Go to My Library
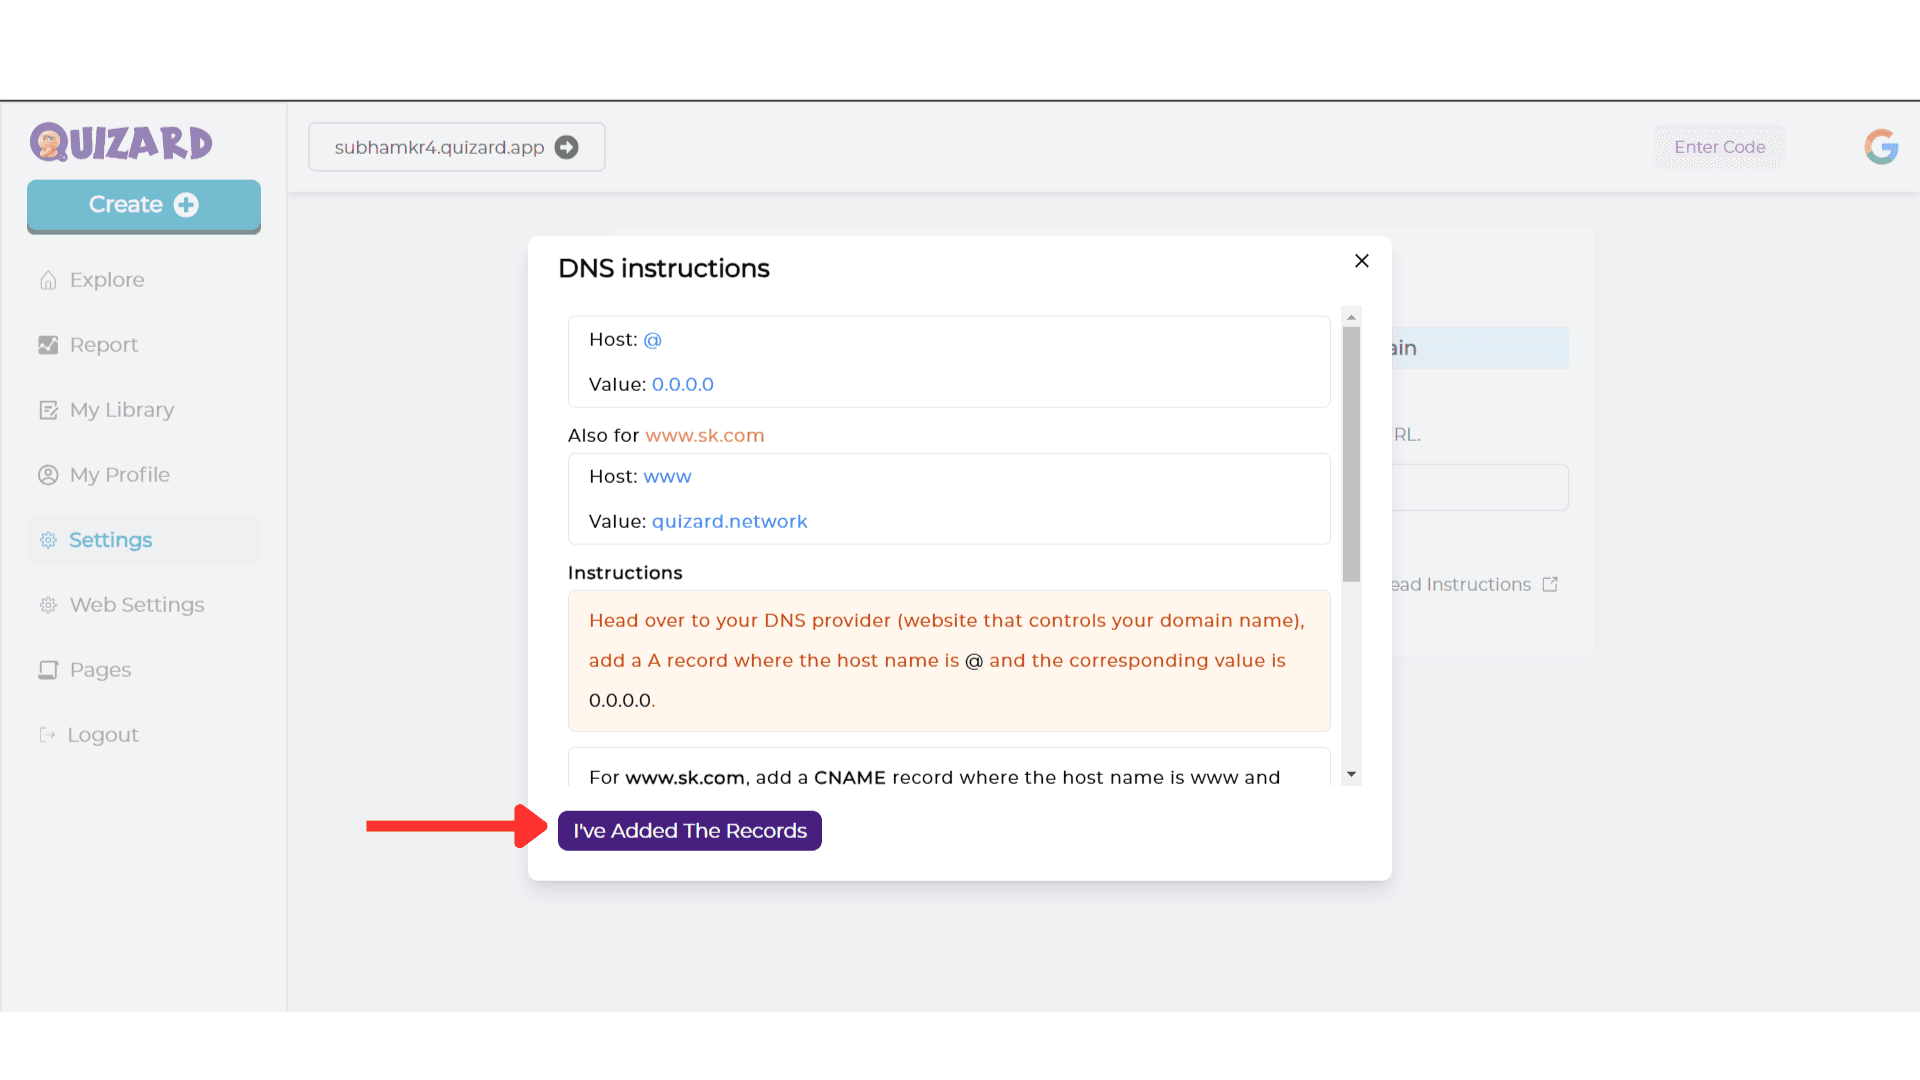The height and width of the screenshot is (1080, 1920). [x=144, y=410]
